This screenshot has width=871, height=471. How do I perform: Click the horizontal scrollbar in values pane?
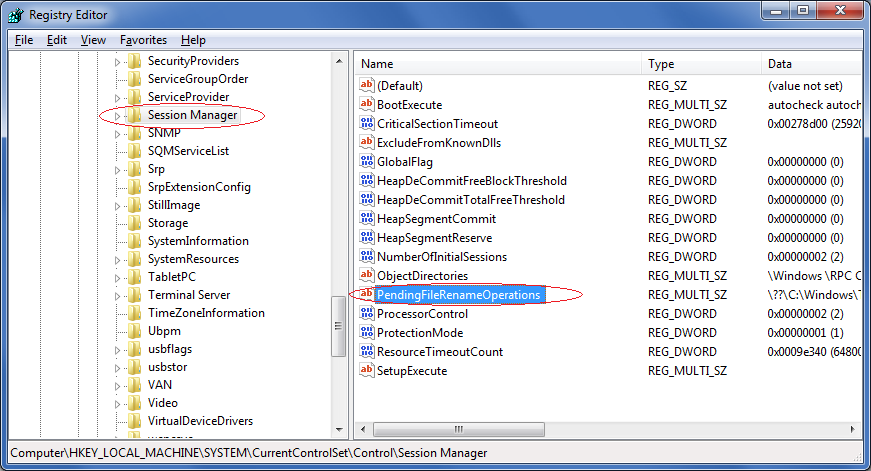click(600, 430)
